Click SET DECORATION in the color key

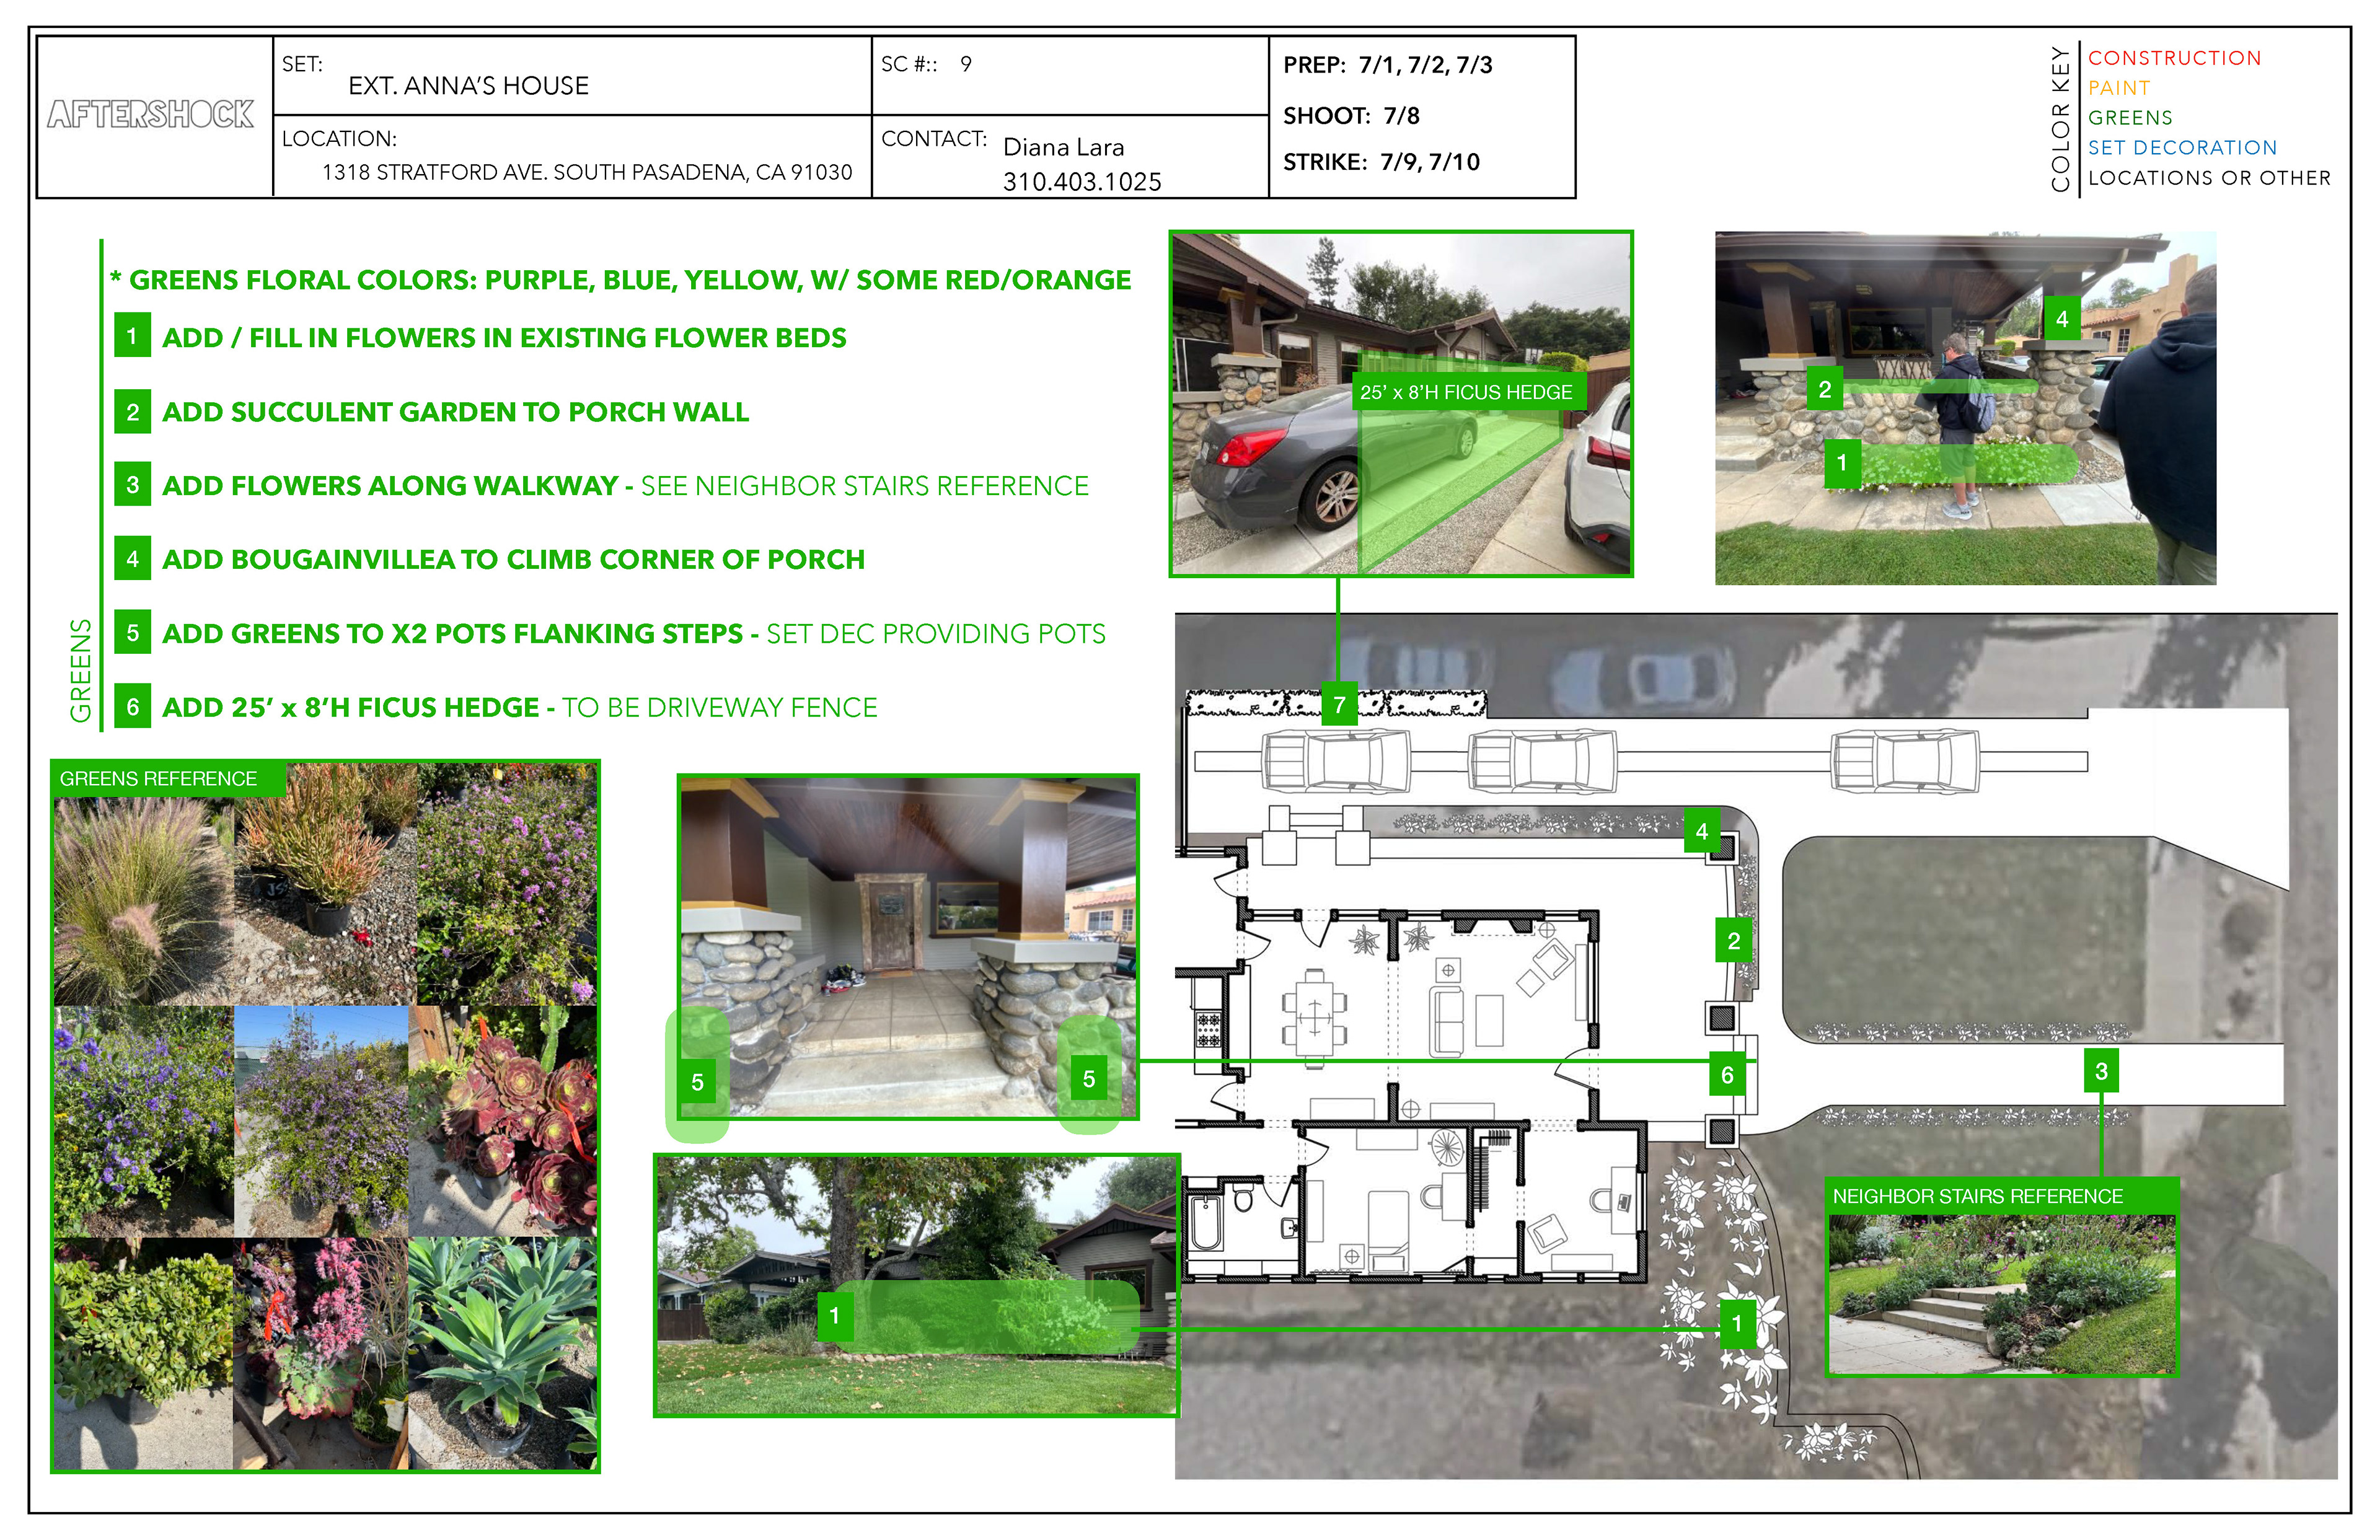click(x=2182, y=148)
